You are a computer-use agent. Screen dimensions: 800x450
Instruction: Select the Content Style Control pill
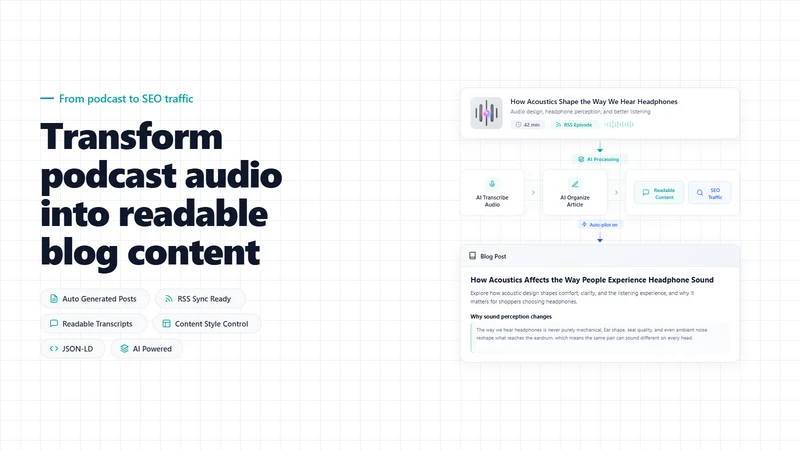click(207, 323)
